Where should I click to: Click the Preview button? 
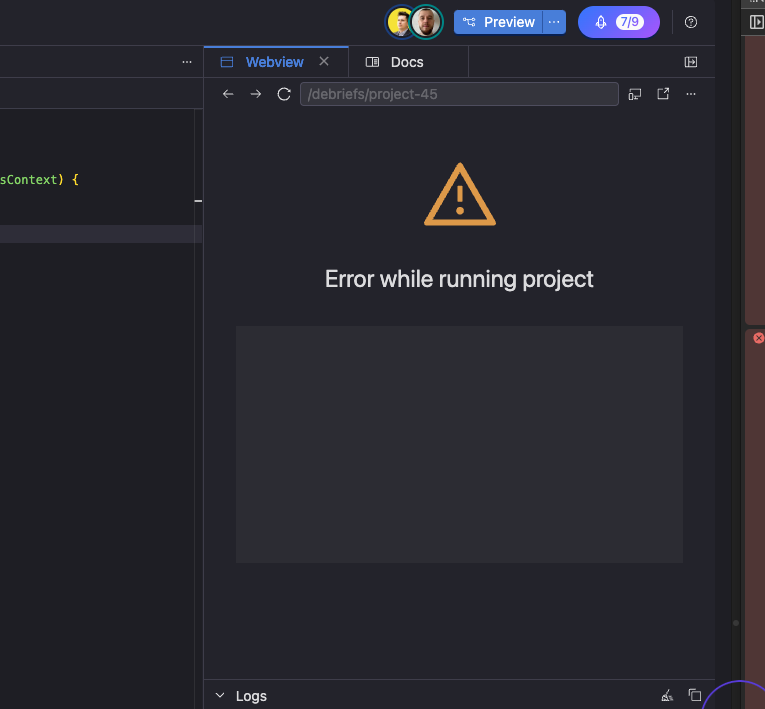tap(498, 22)
